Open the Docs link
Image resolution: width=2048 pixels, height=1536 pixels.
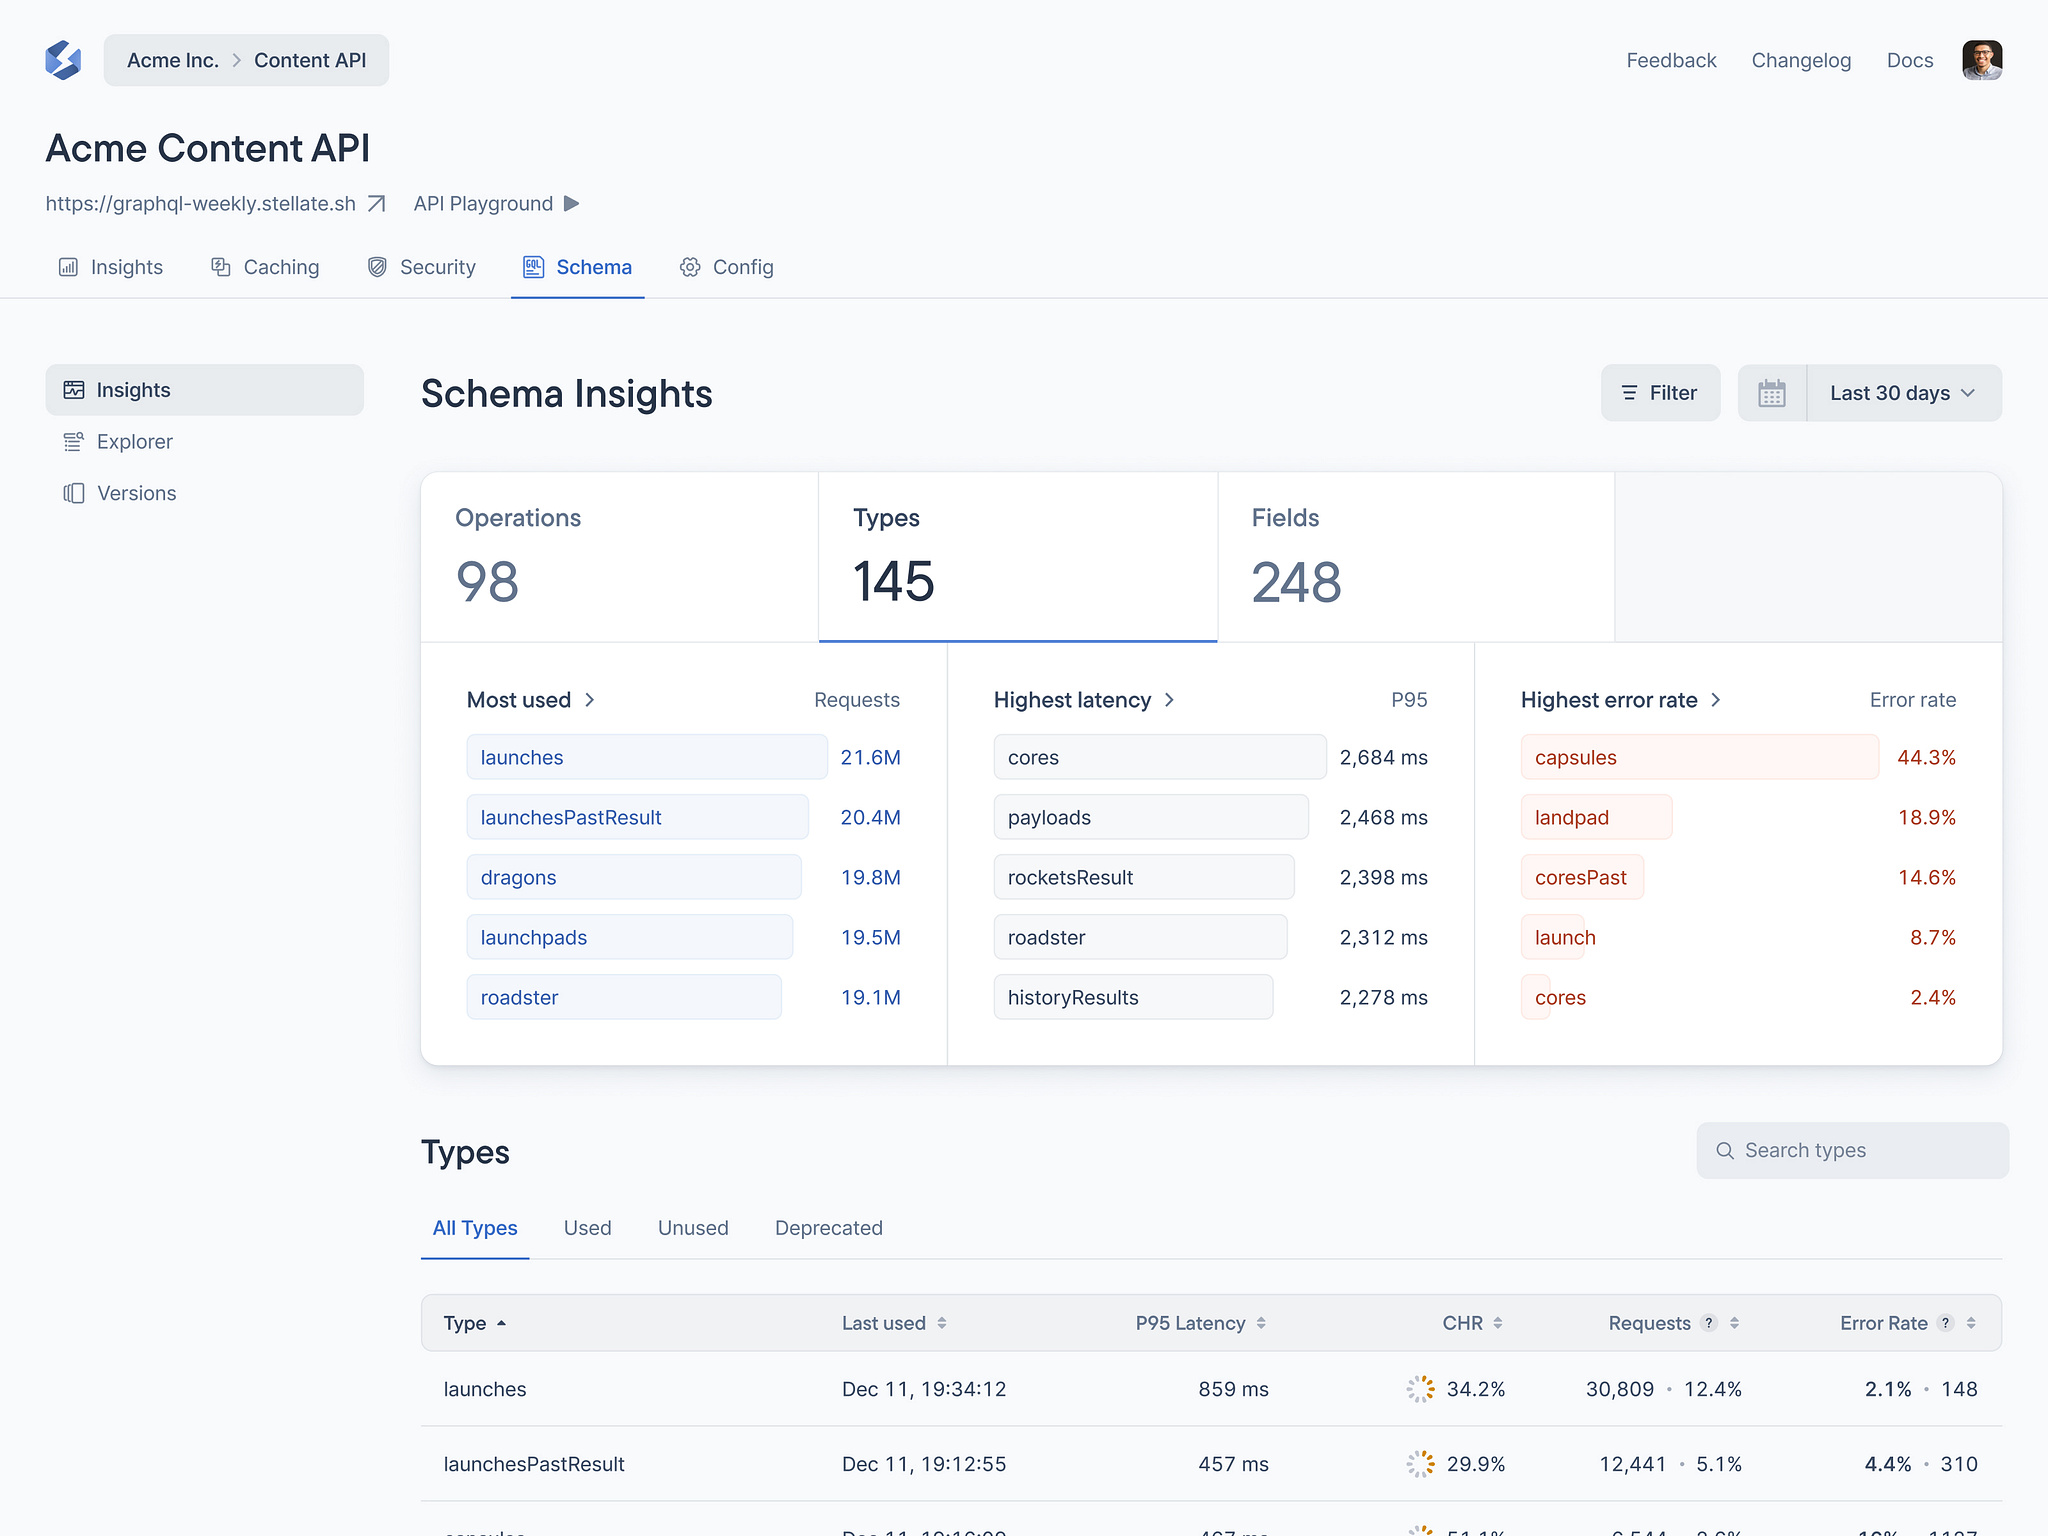click(x=1909, y=60)
